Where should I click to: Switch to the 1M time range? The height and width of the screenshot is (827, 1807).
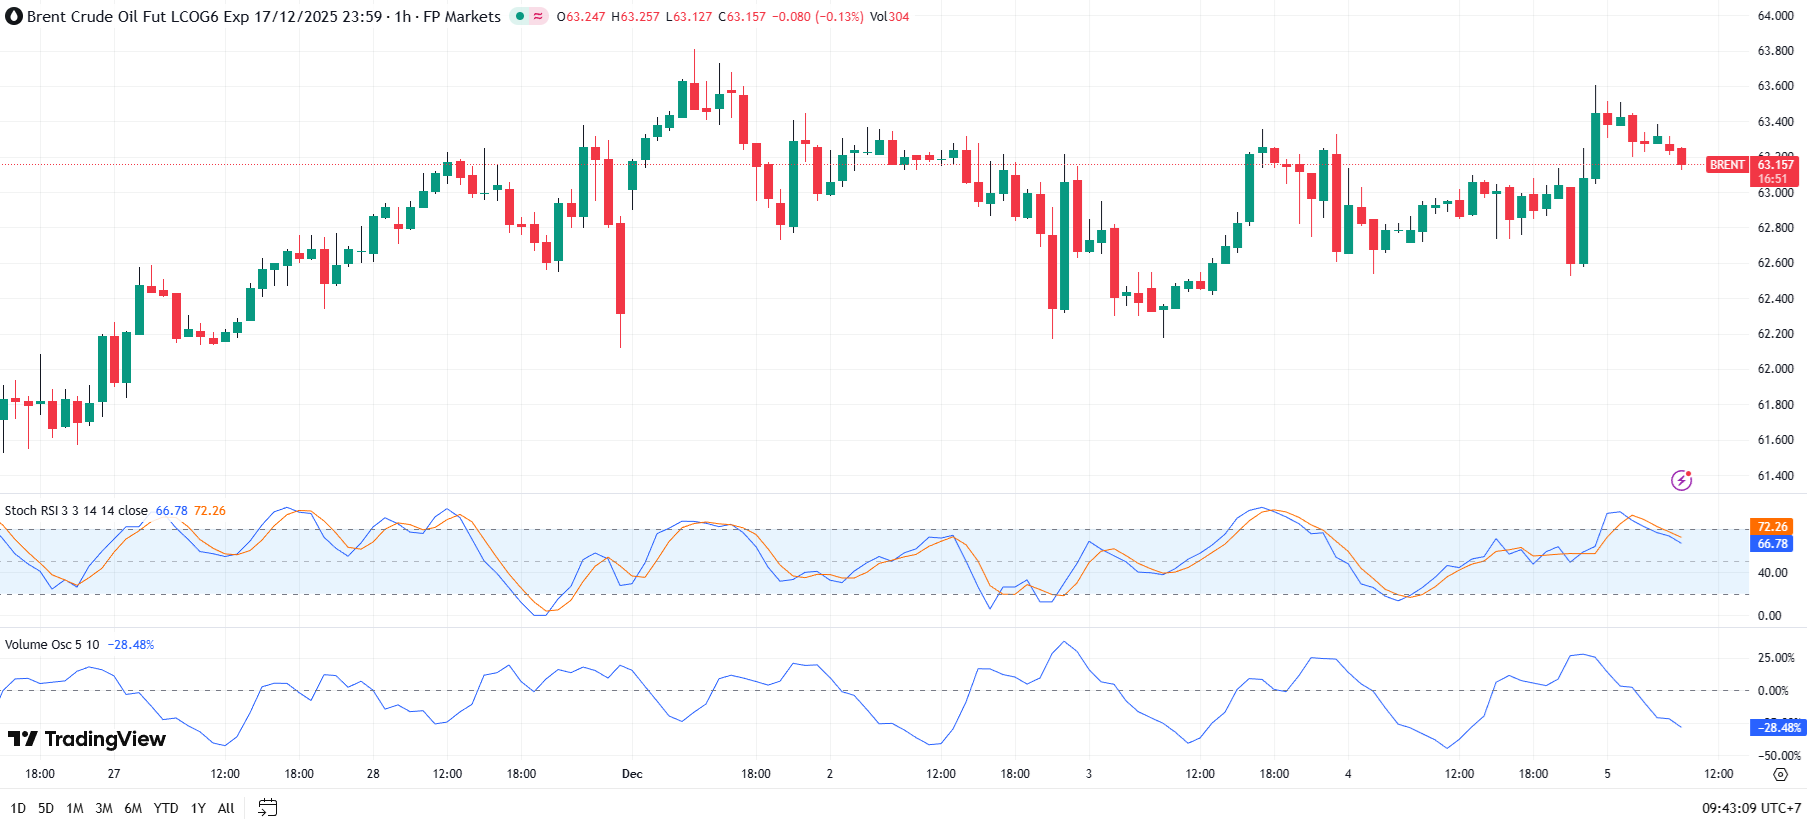[75, 808]
